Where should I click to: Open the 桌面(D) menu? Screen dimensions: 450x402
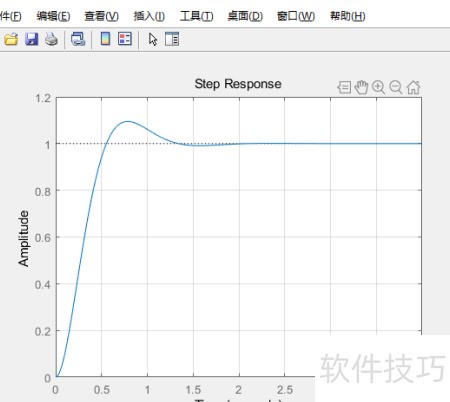click(245, 16)
